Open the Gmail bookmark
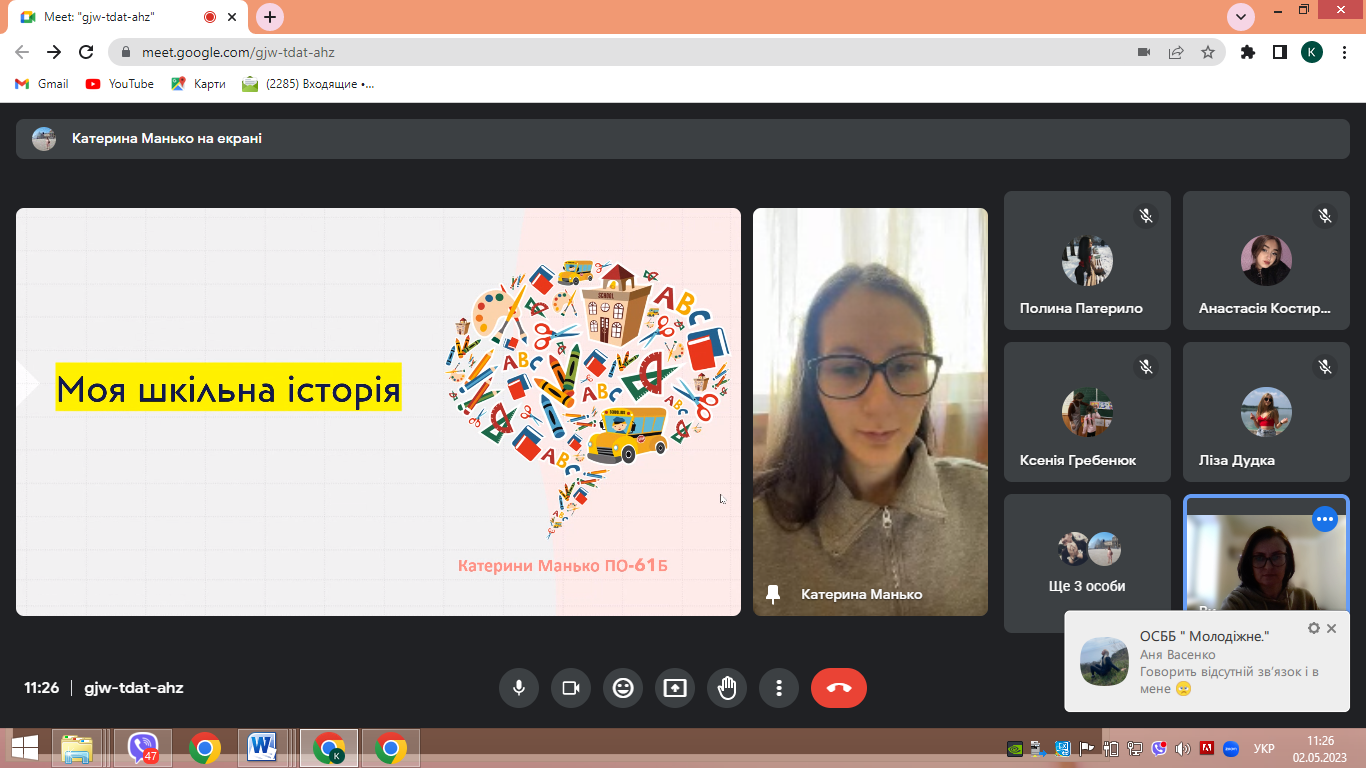This screenshot has width=1366, height=768. (42, 84)
